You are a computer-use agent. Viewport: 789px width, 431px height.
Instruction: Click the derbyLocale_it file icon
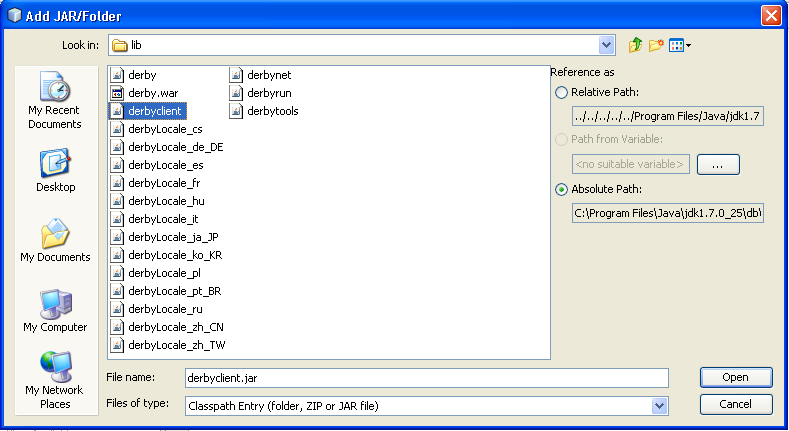(x=117, y=219)
